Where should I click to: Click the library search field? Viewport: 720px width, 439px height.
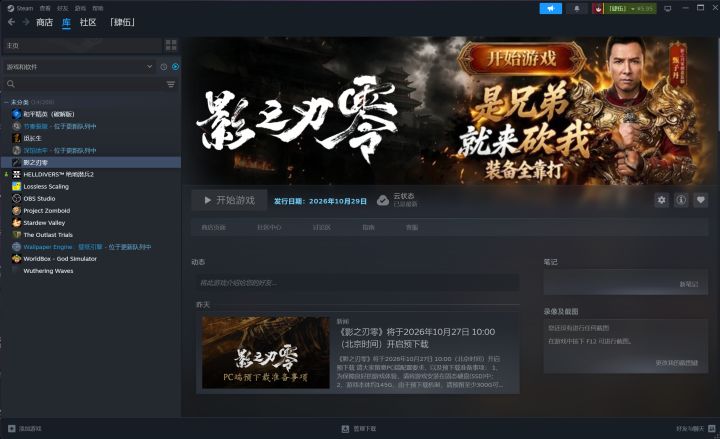84,84
